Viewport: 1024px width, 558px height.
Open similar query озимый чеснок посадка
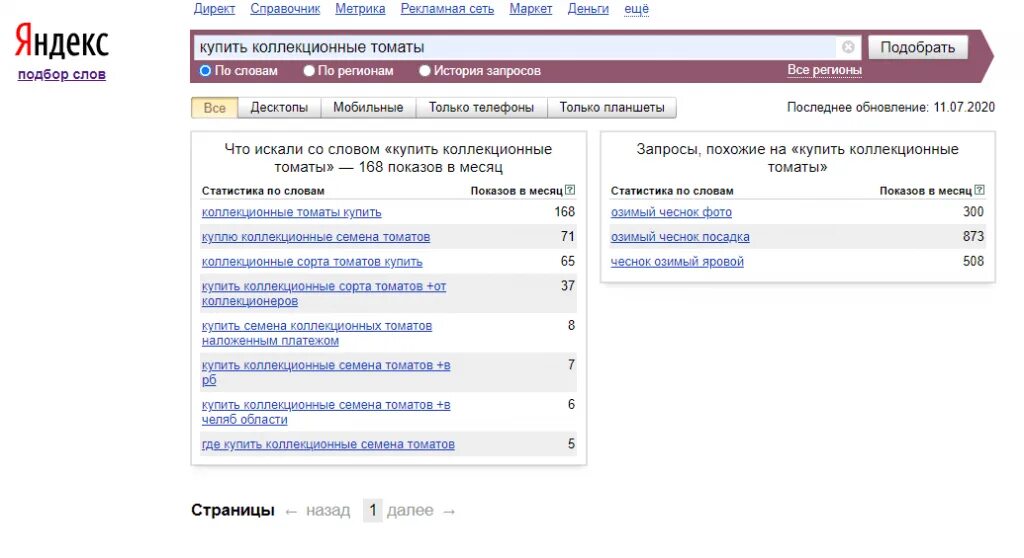coord(680,237)
